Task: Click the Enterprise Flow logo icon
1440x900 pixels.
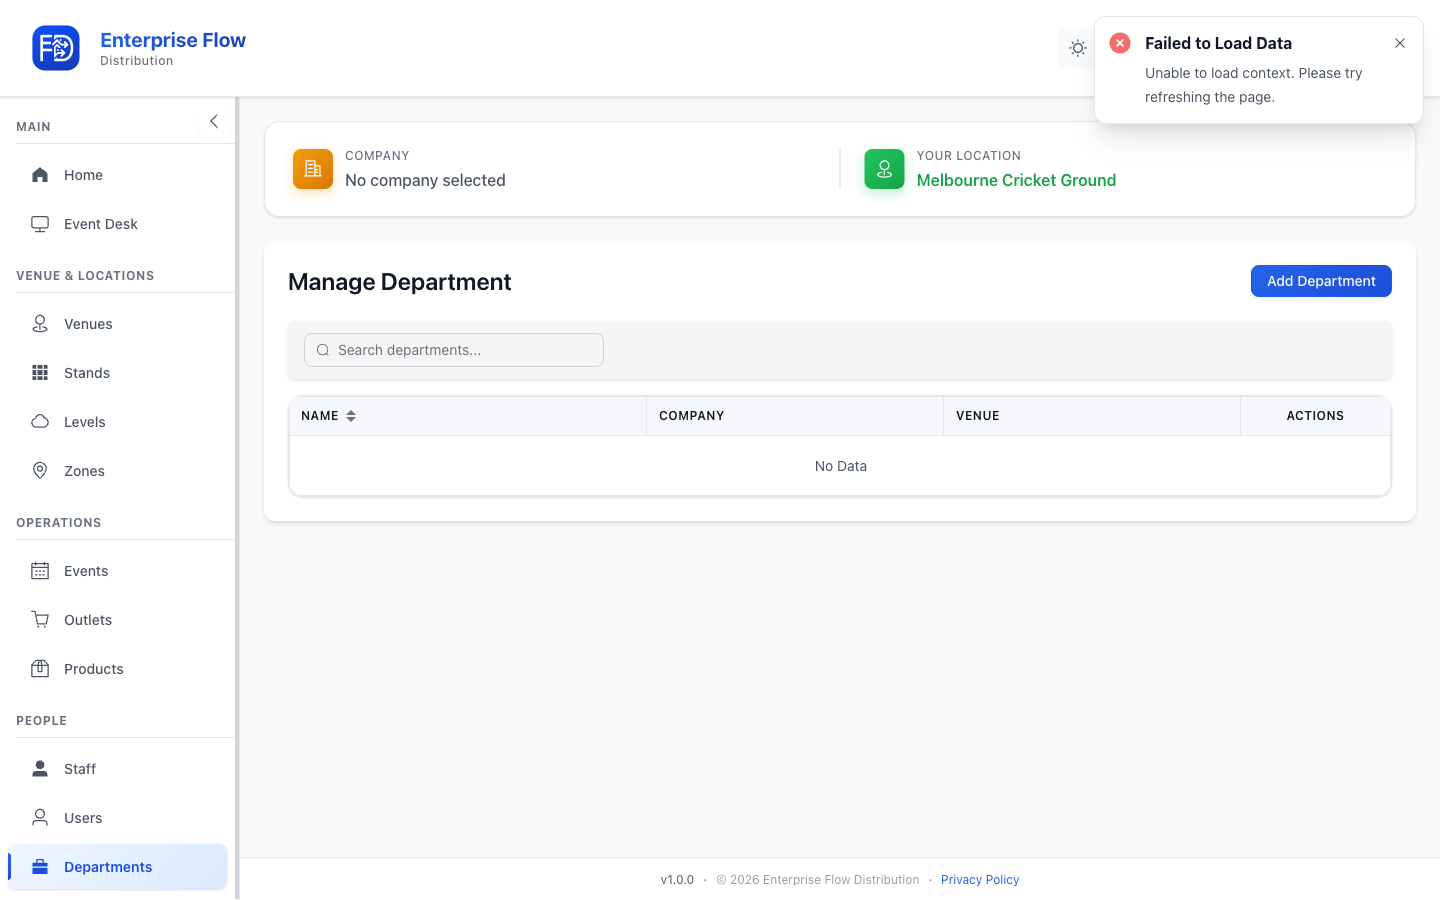Action: point(56,48)
